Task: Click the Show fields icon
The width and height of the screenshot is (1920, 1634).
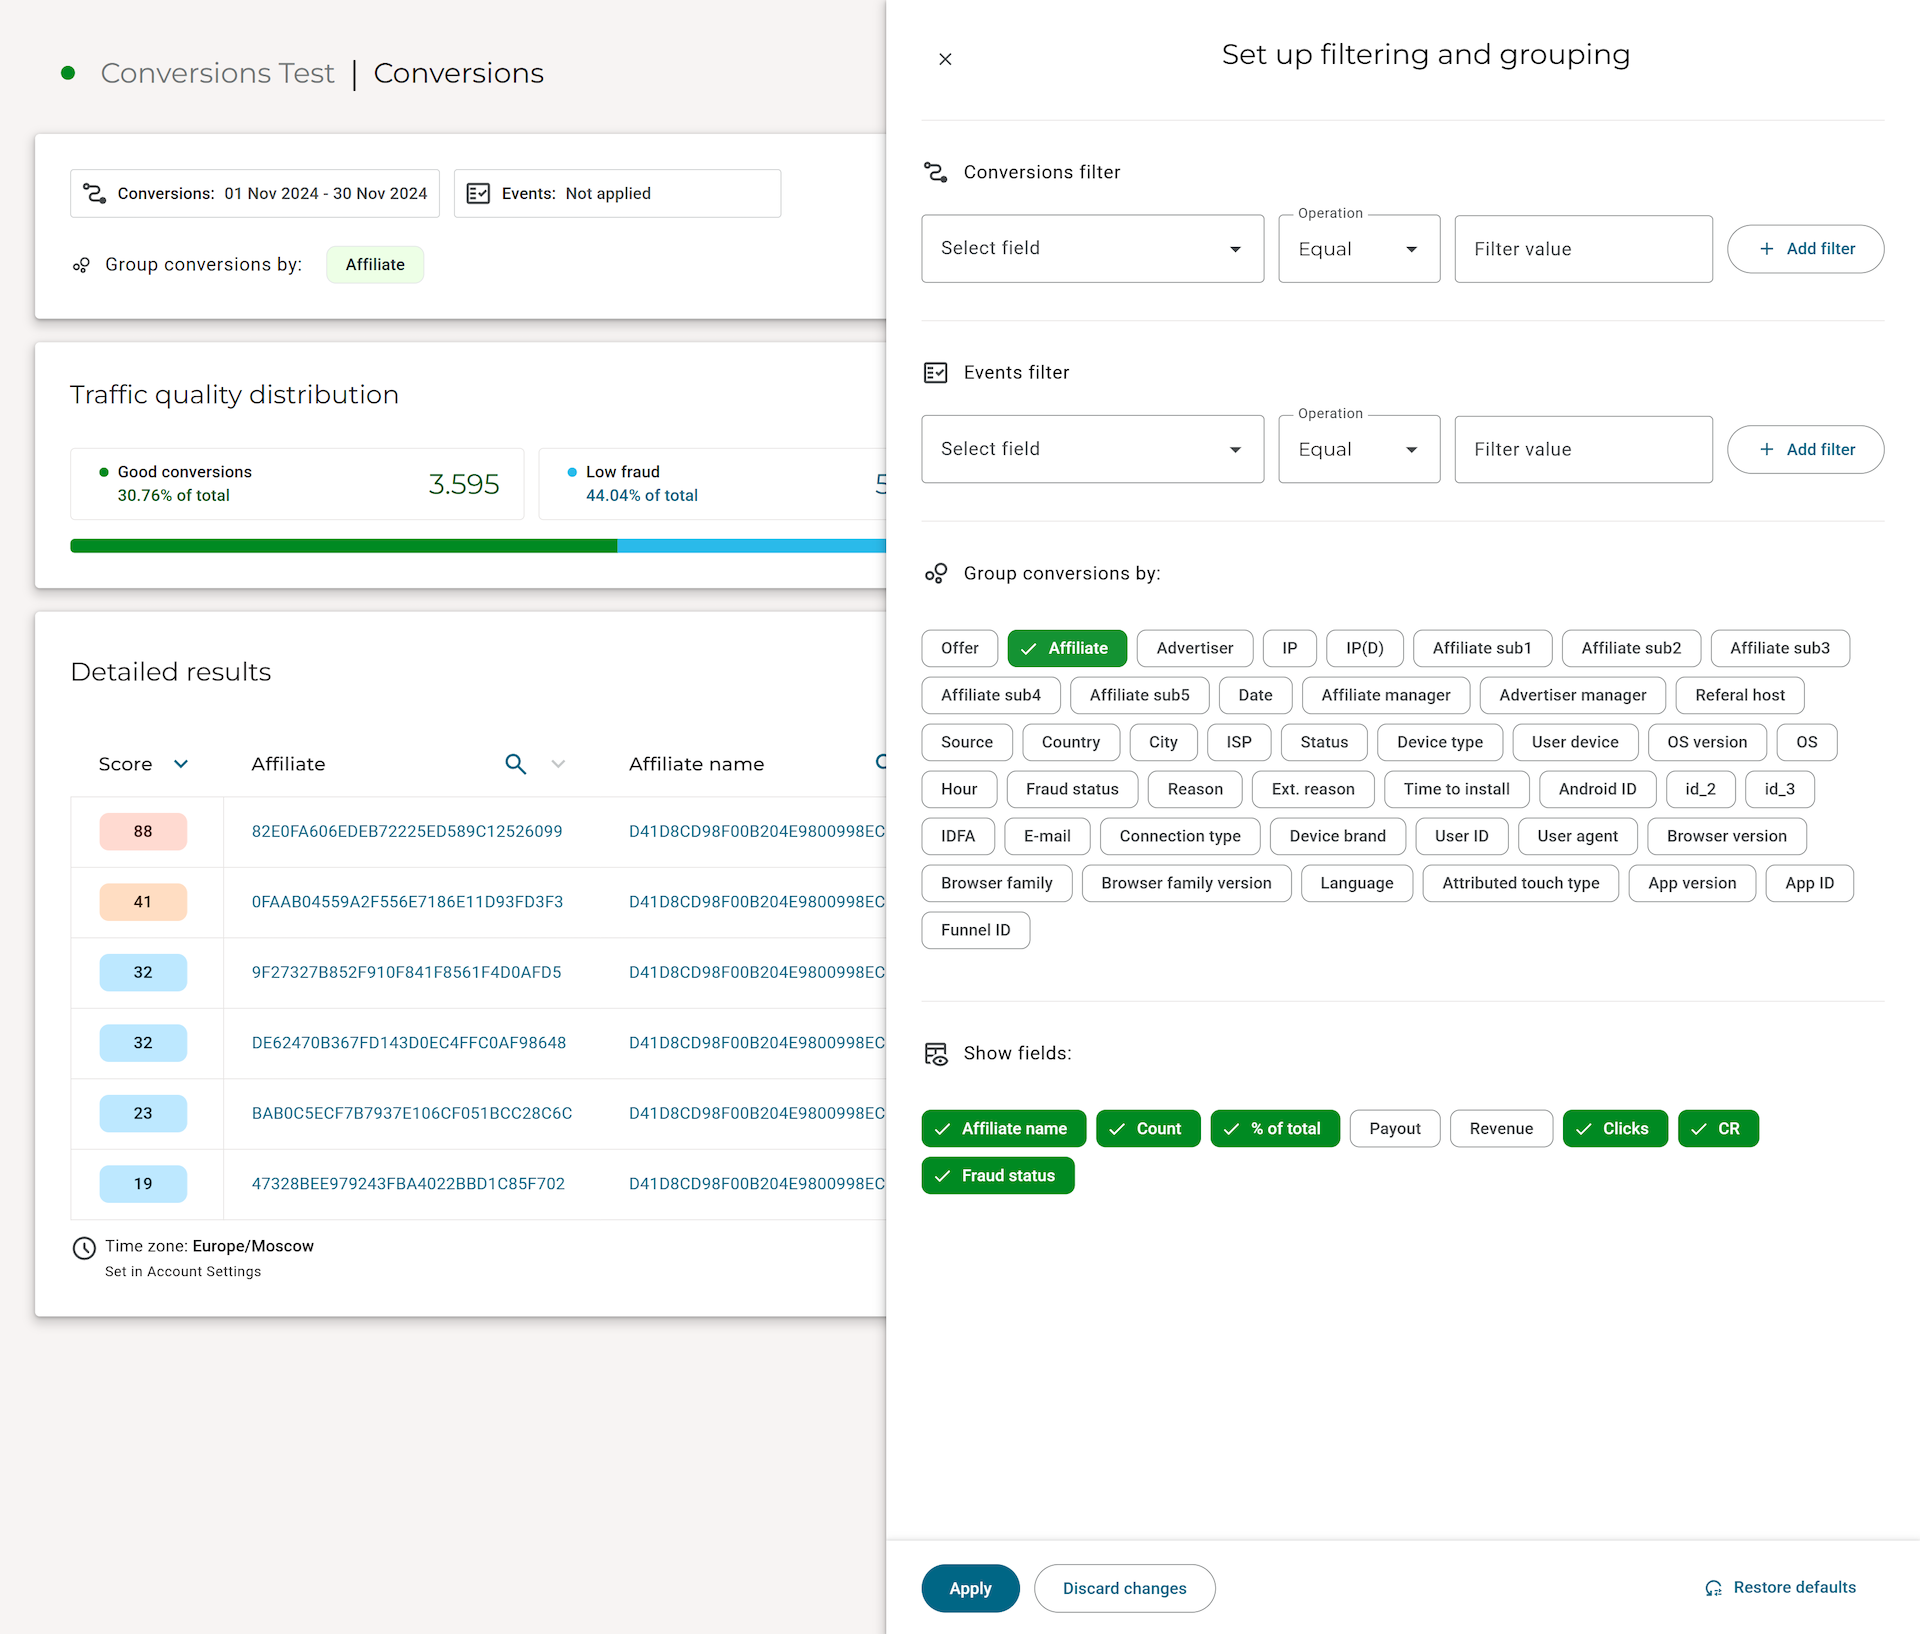Action: click(x=935, y=1054)
